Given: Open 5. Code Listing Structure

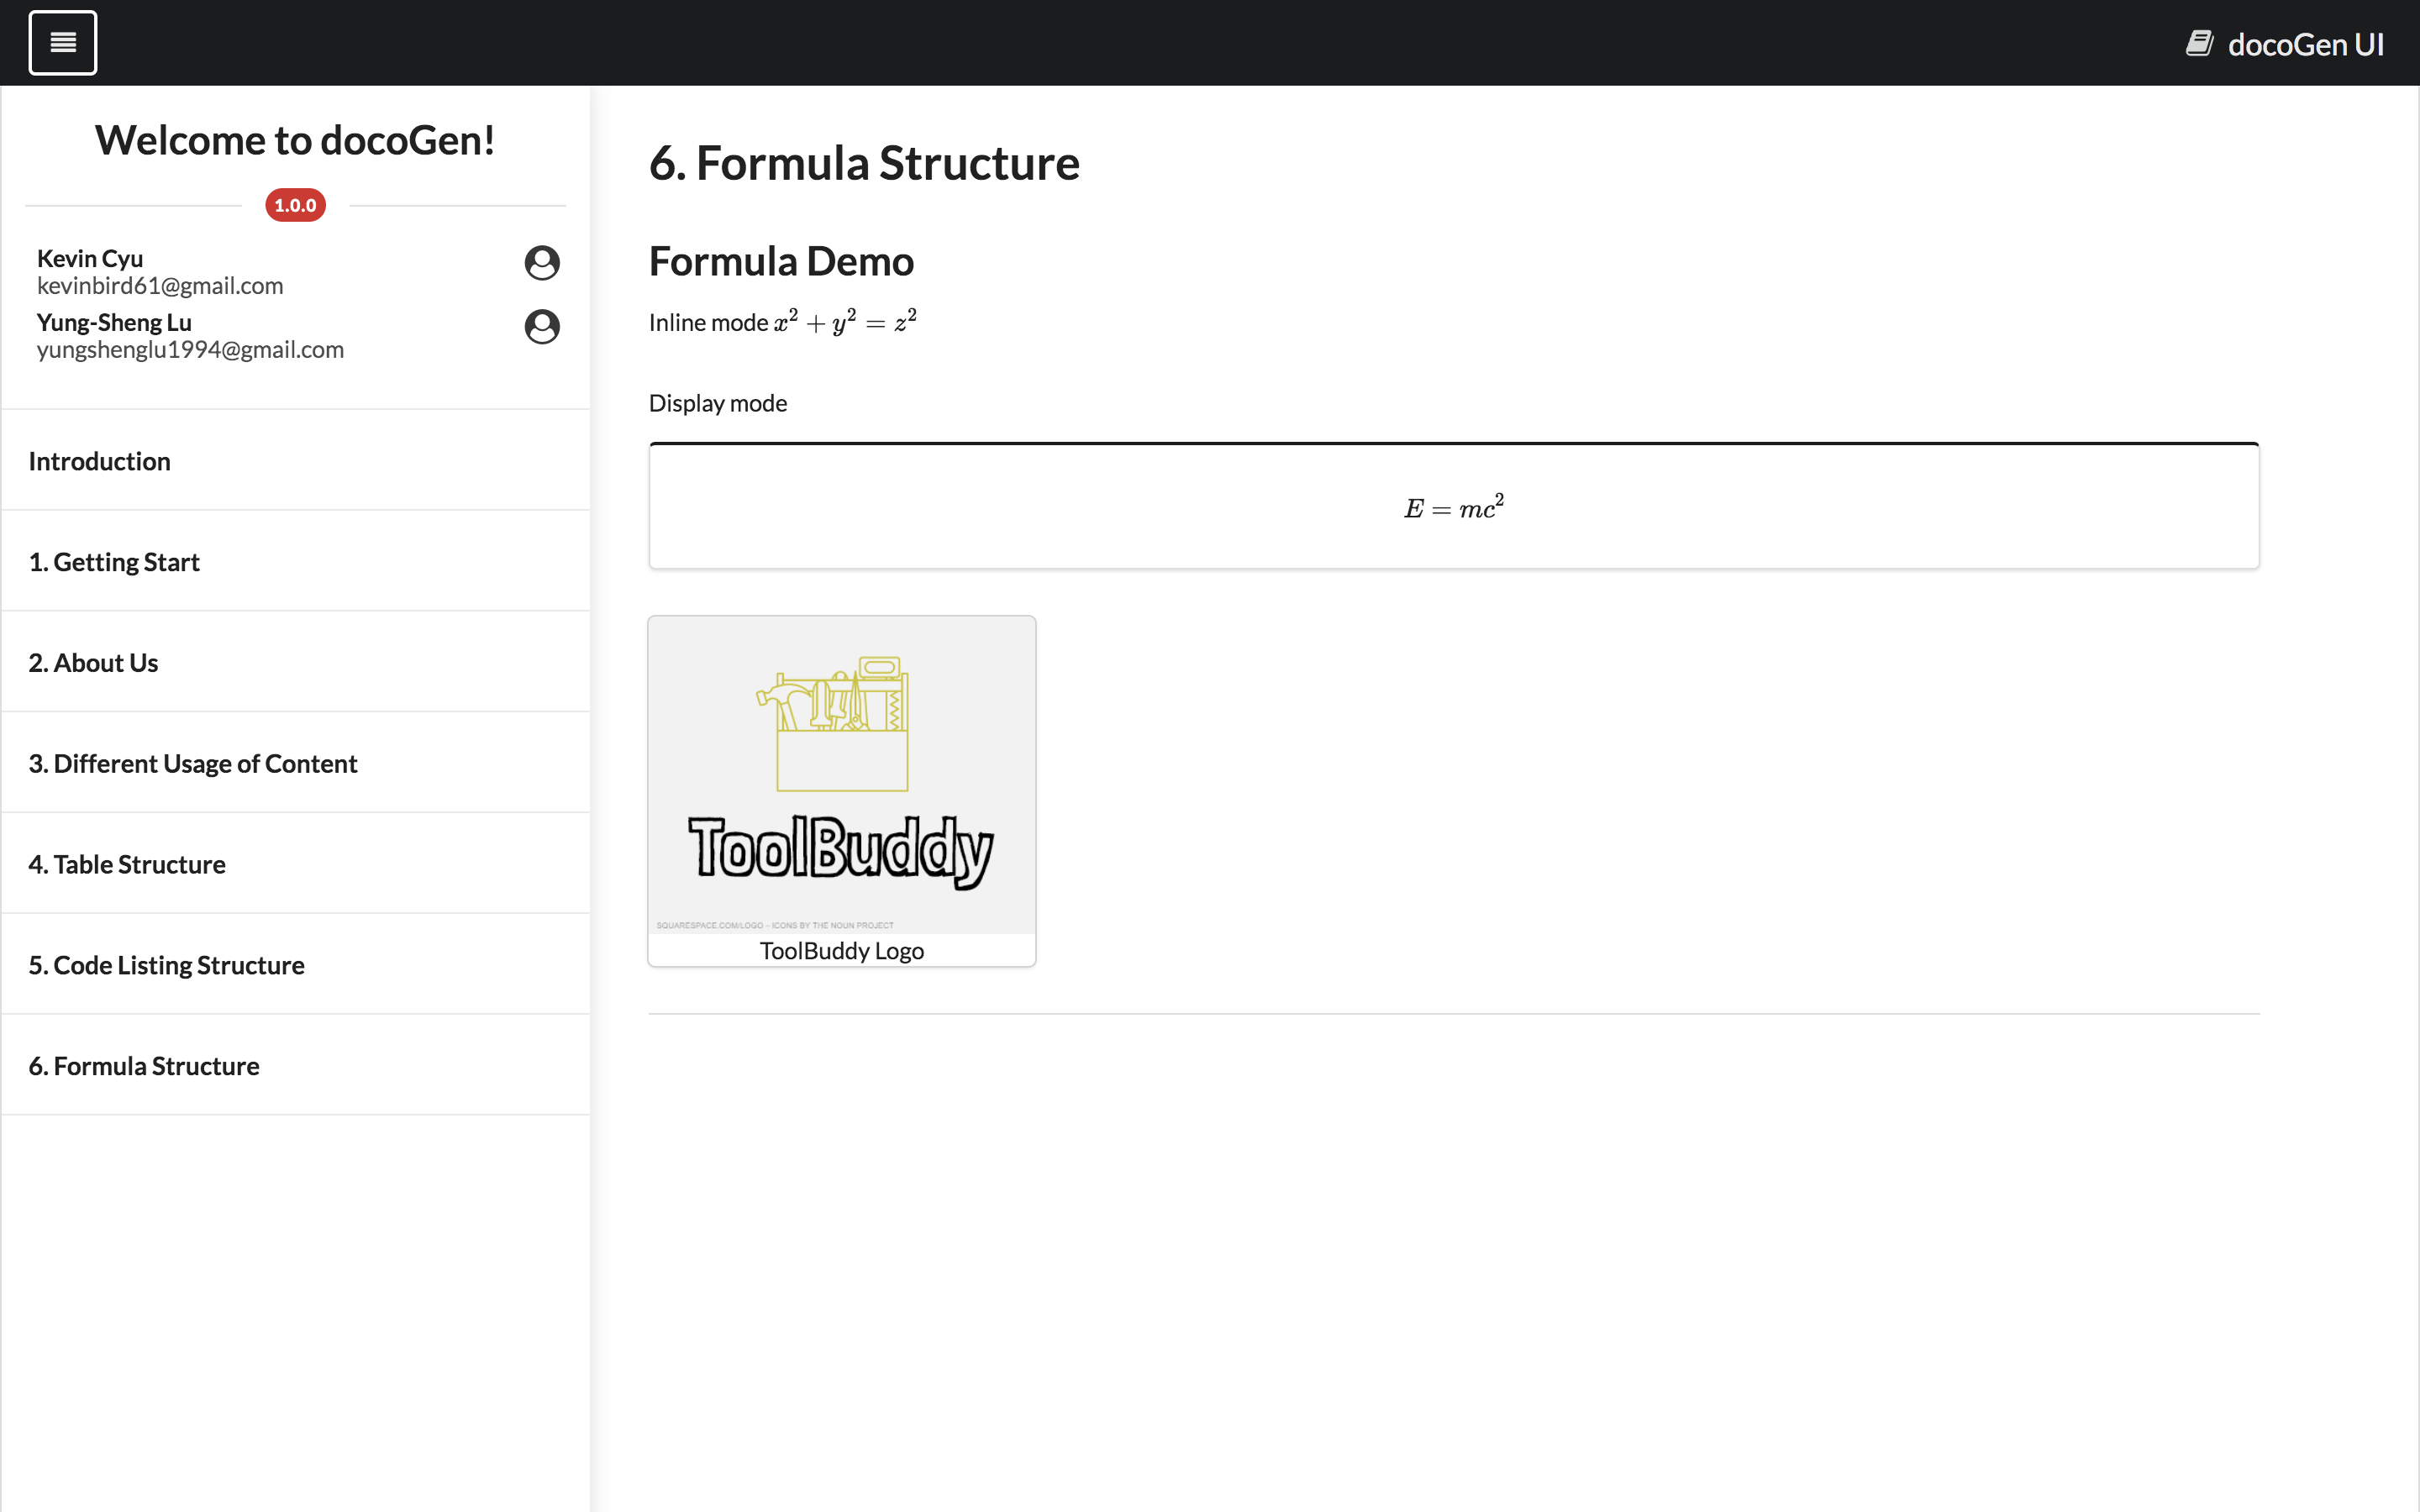Looking at the screenshot, I should pos(166,965).
